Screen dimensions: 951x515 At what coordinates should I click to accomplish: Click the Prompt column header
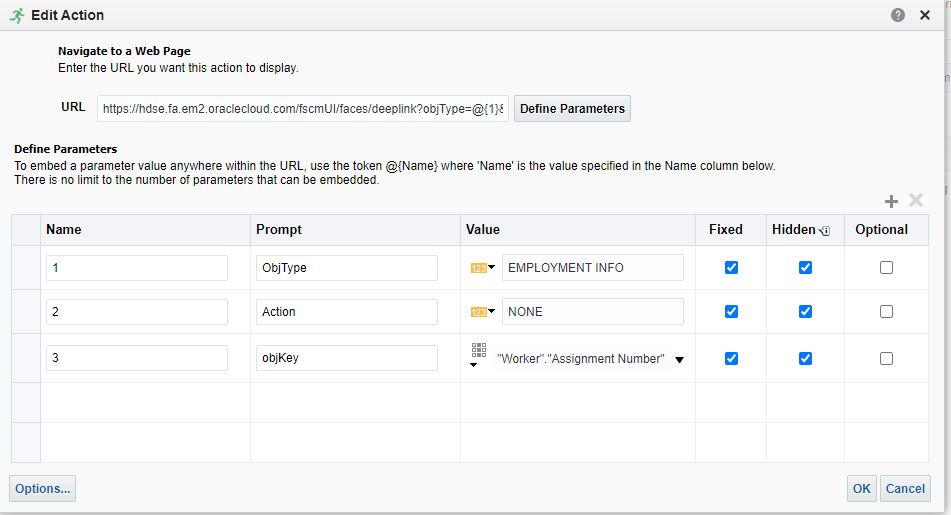pos(355,229)
